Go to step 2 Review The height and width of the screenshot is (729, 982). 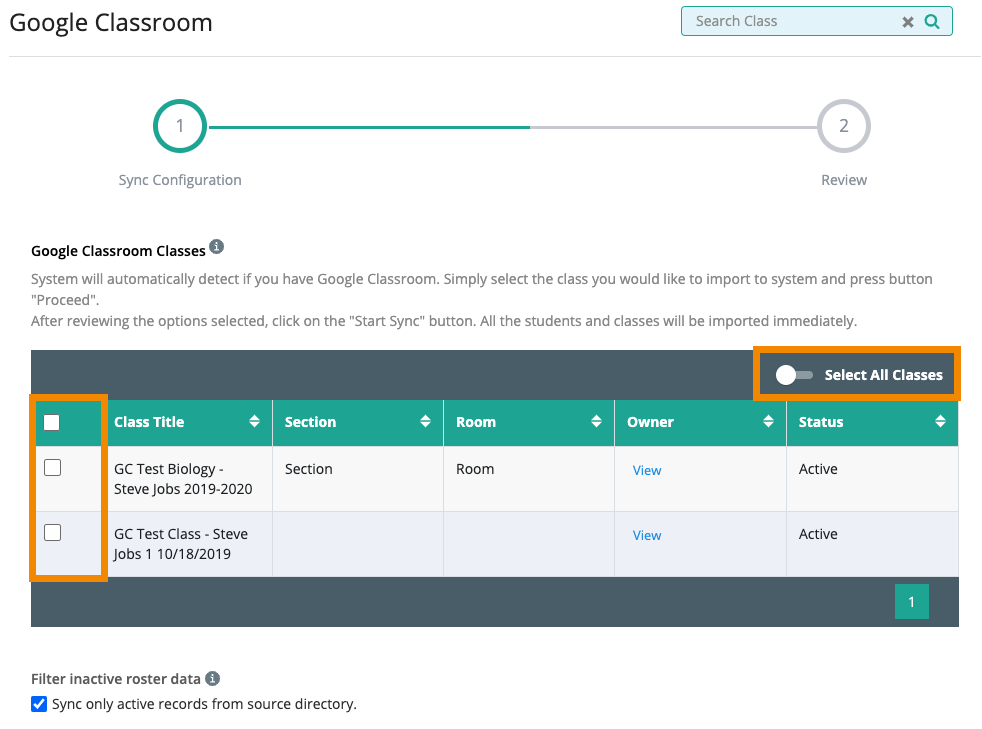point(843,127)
